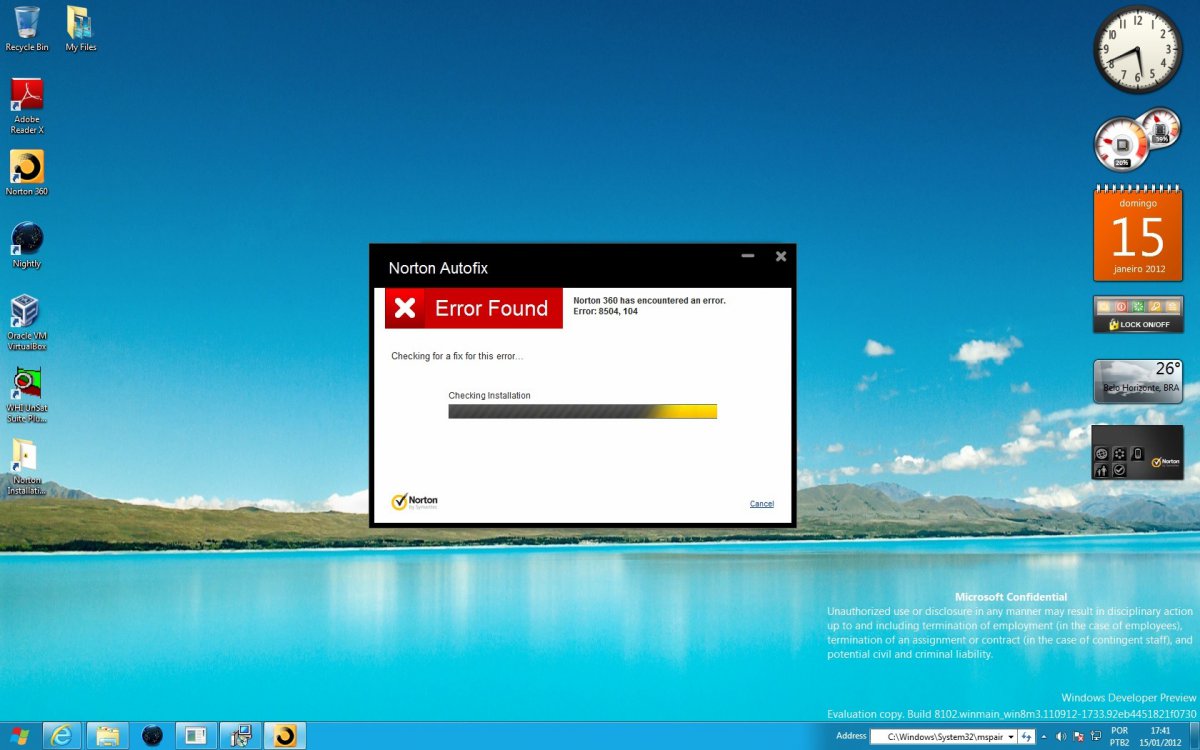Click the mobile phone icon in Norton gadget
Image resolution: width=1200 pixels, height=750 pixels.
coord(1136,453)
